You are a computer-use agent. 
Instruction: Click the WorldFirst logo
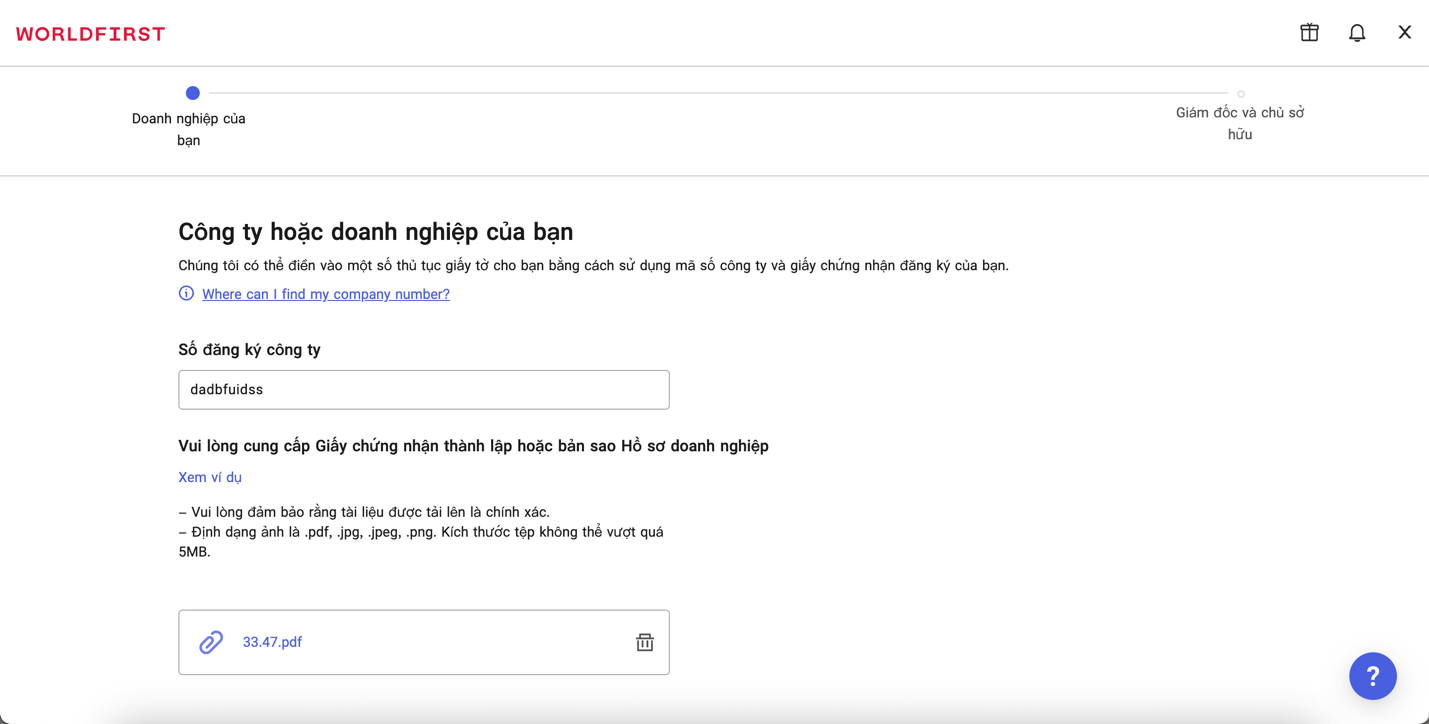pyautogui.click(x=91, y=34)
